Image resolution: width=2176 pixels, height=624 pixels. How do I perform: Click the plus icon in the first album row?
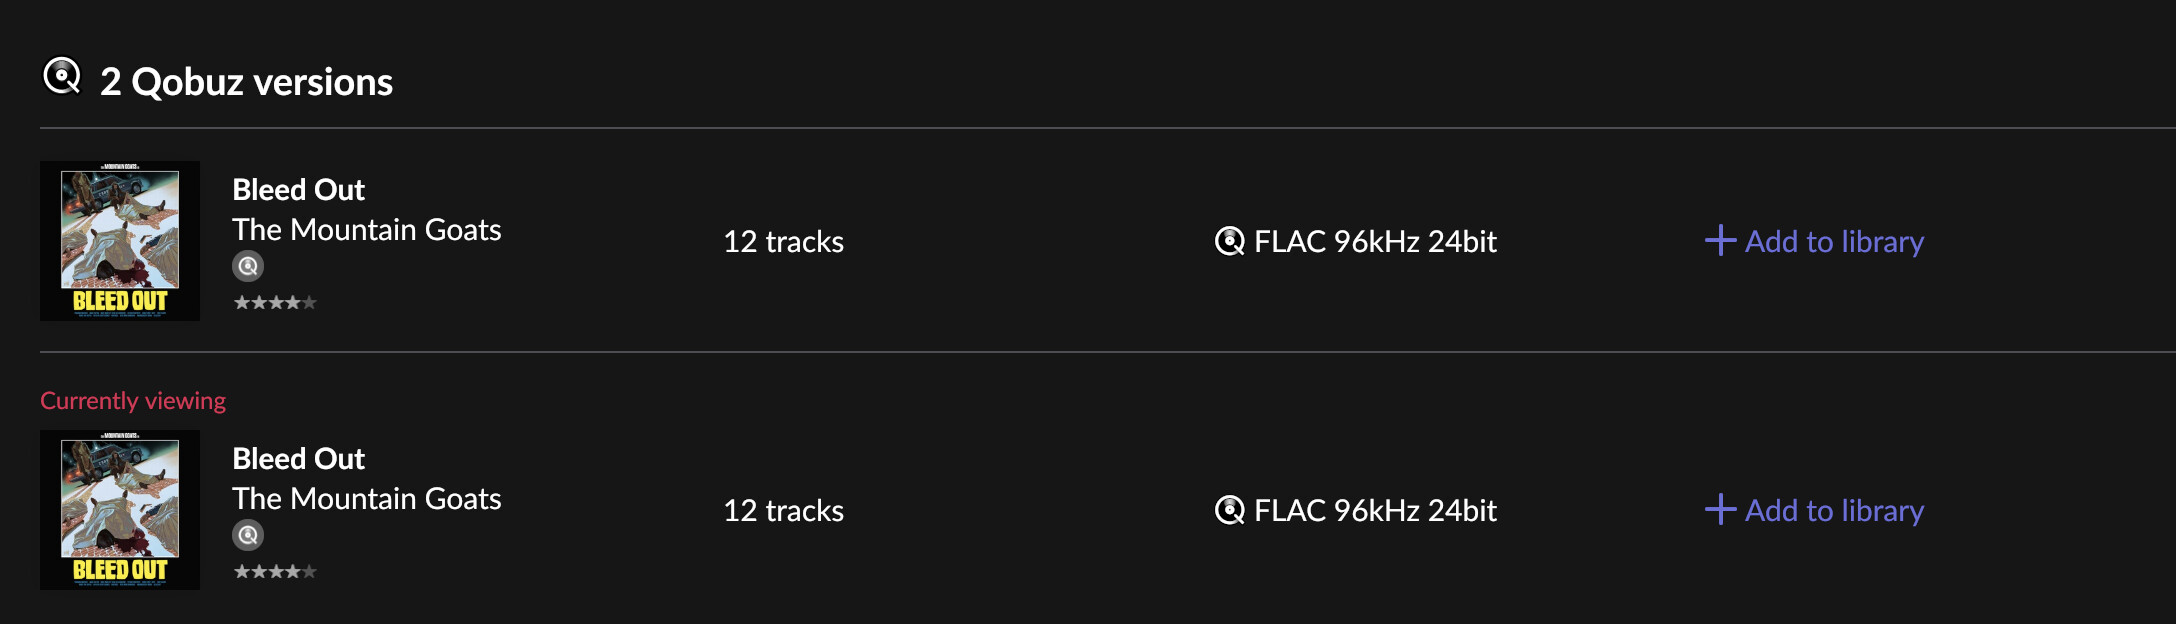1720,241
